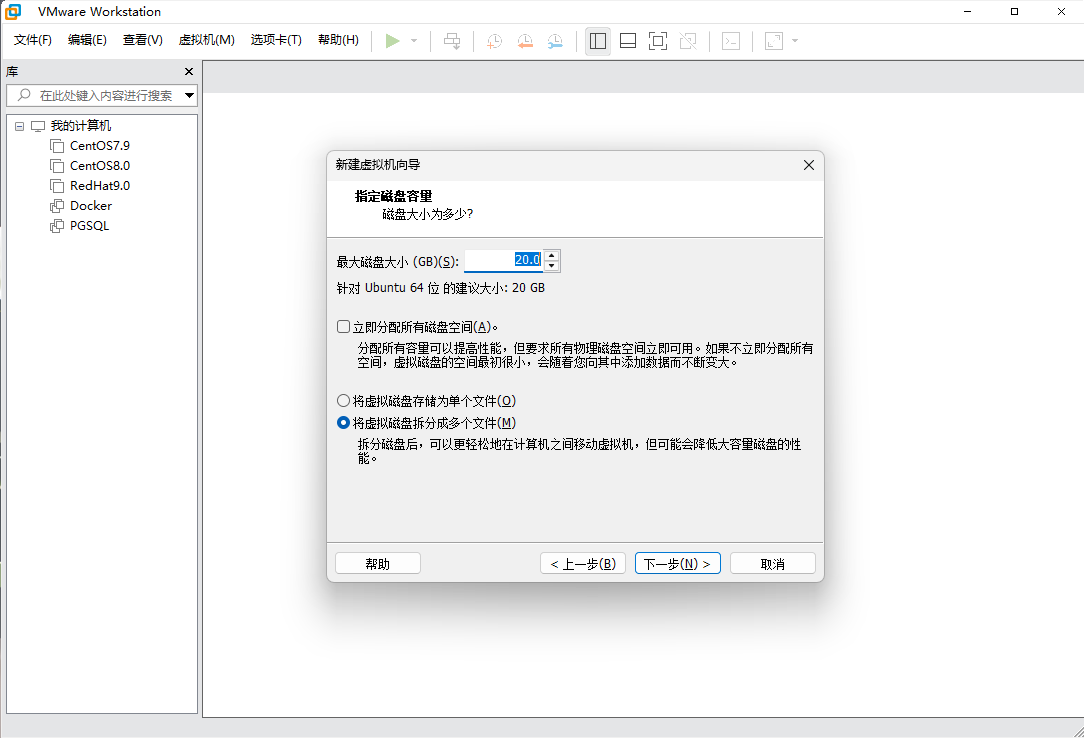This screenshot has height=738, width=1084.
Task: Open the stretch display dropdown arrow
Action: (795, 41)
